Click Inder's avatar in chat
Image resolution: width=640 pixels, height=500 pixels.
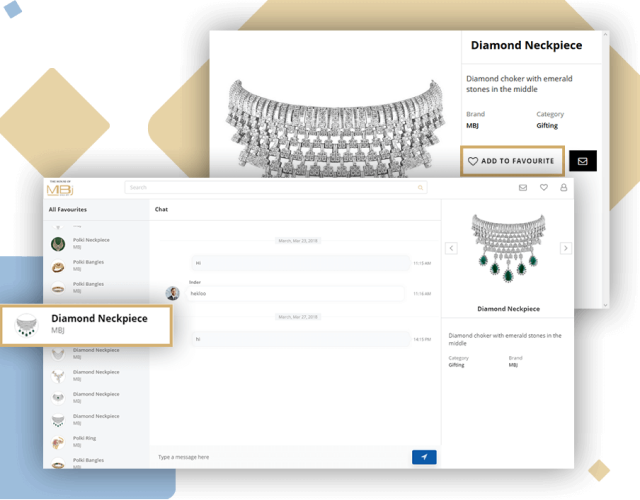pyautogui.click(x=172, y=293)
